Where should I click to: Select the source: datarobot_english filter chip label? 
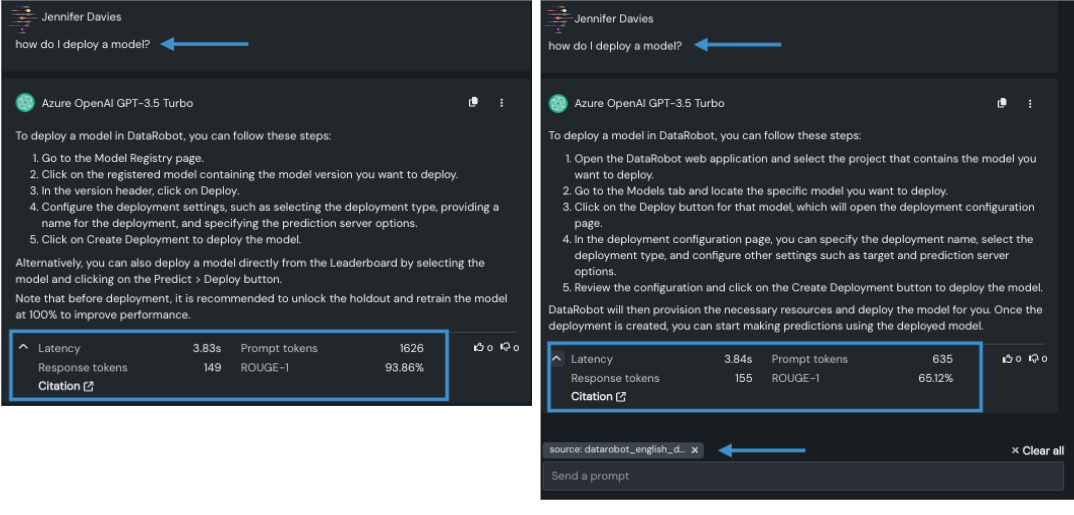[x=617, y=450]
